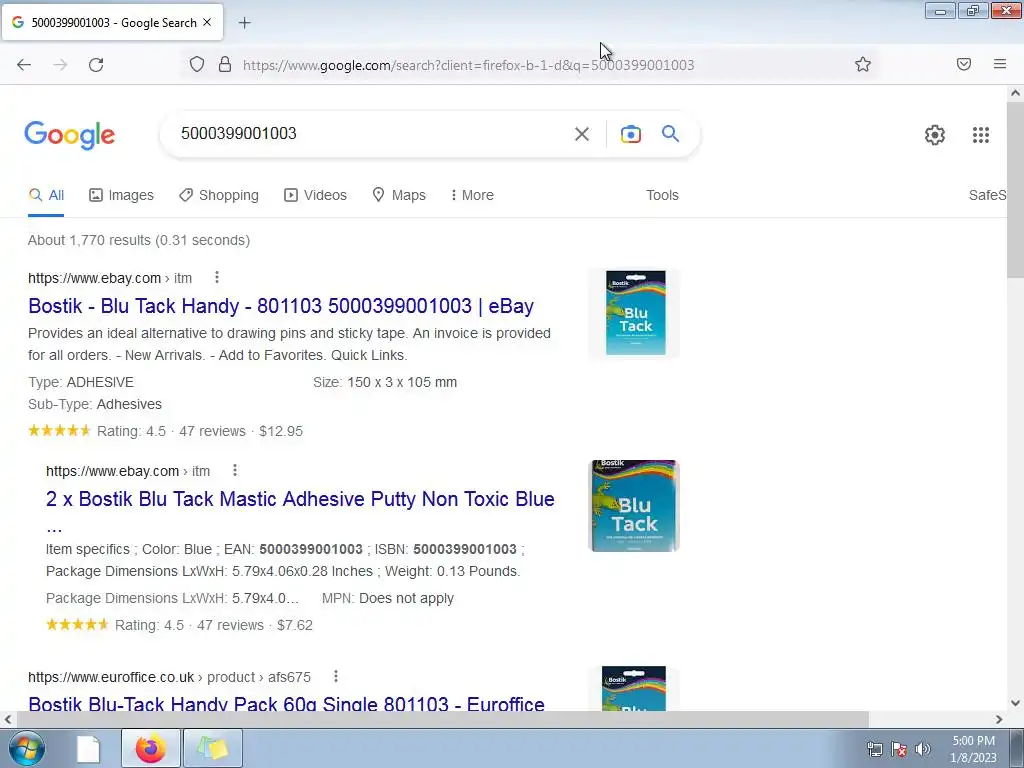The height and width of the screenshot is (768, 1024).
Task: Open a new tab with the plus button
Action: point(244,23)
